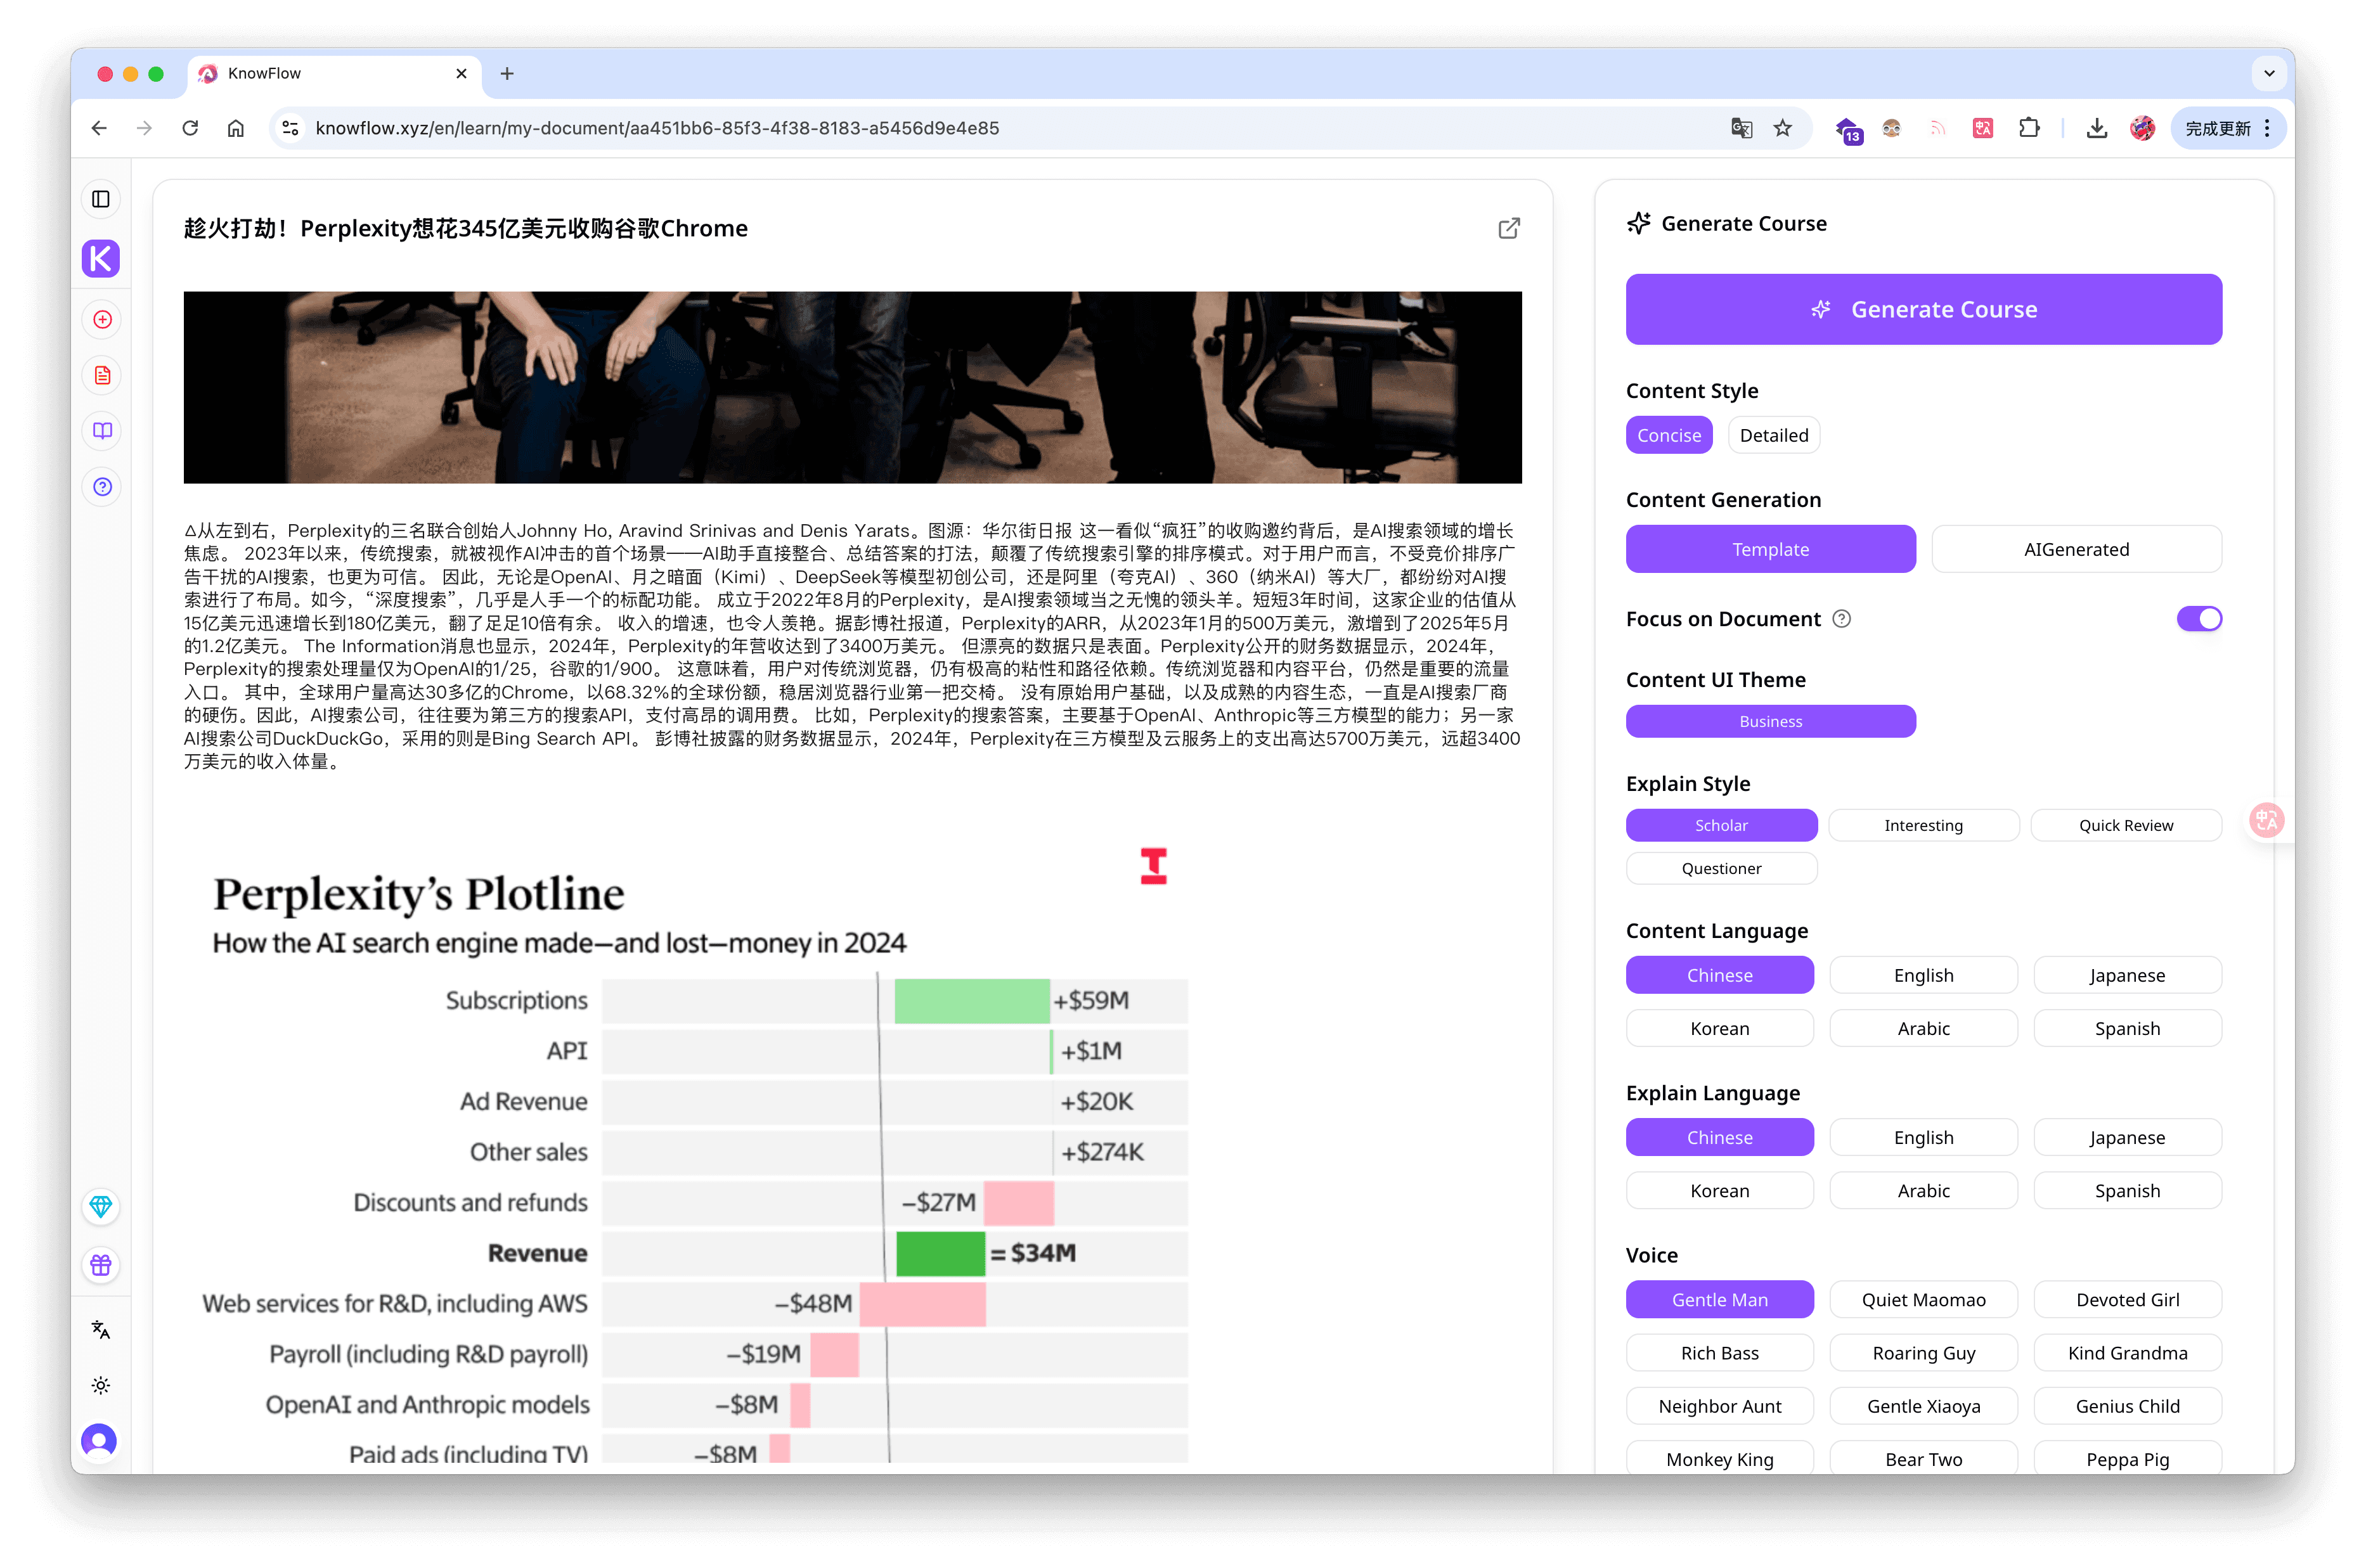Bookmark this page with star icon

coord(1783,128)
